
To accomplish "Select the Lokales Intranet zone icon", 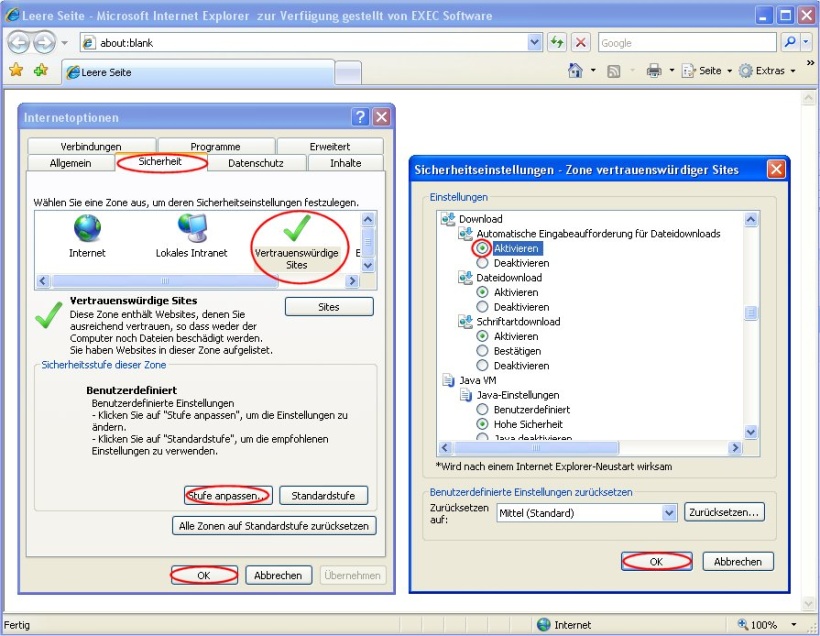I will (x=192, y=228).
